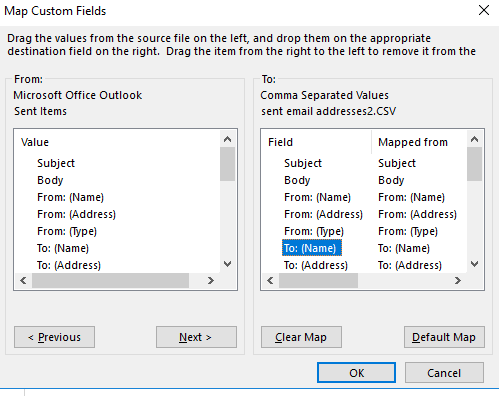Select From: (Address) in the Field column
499x396 pixels.
(323, 214)
